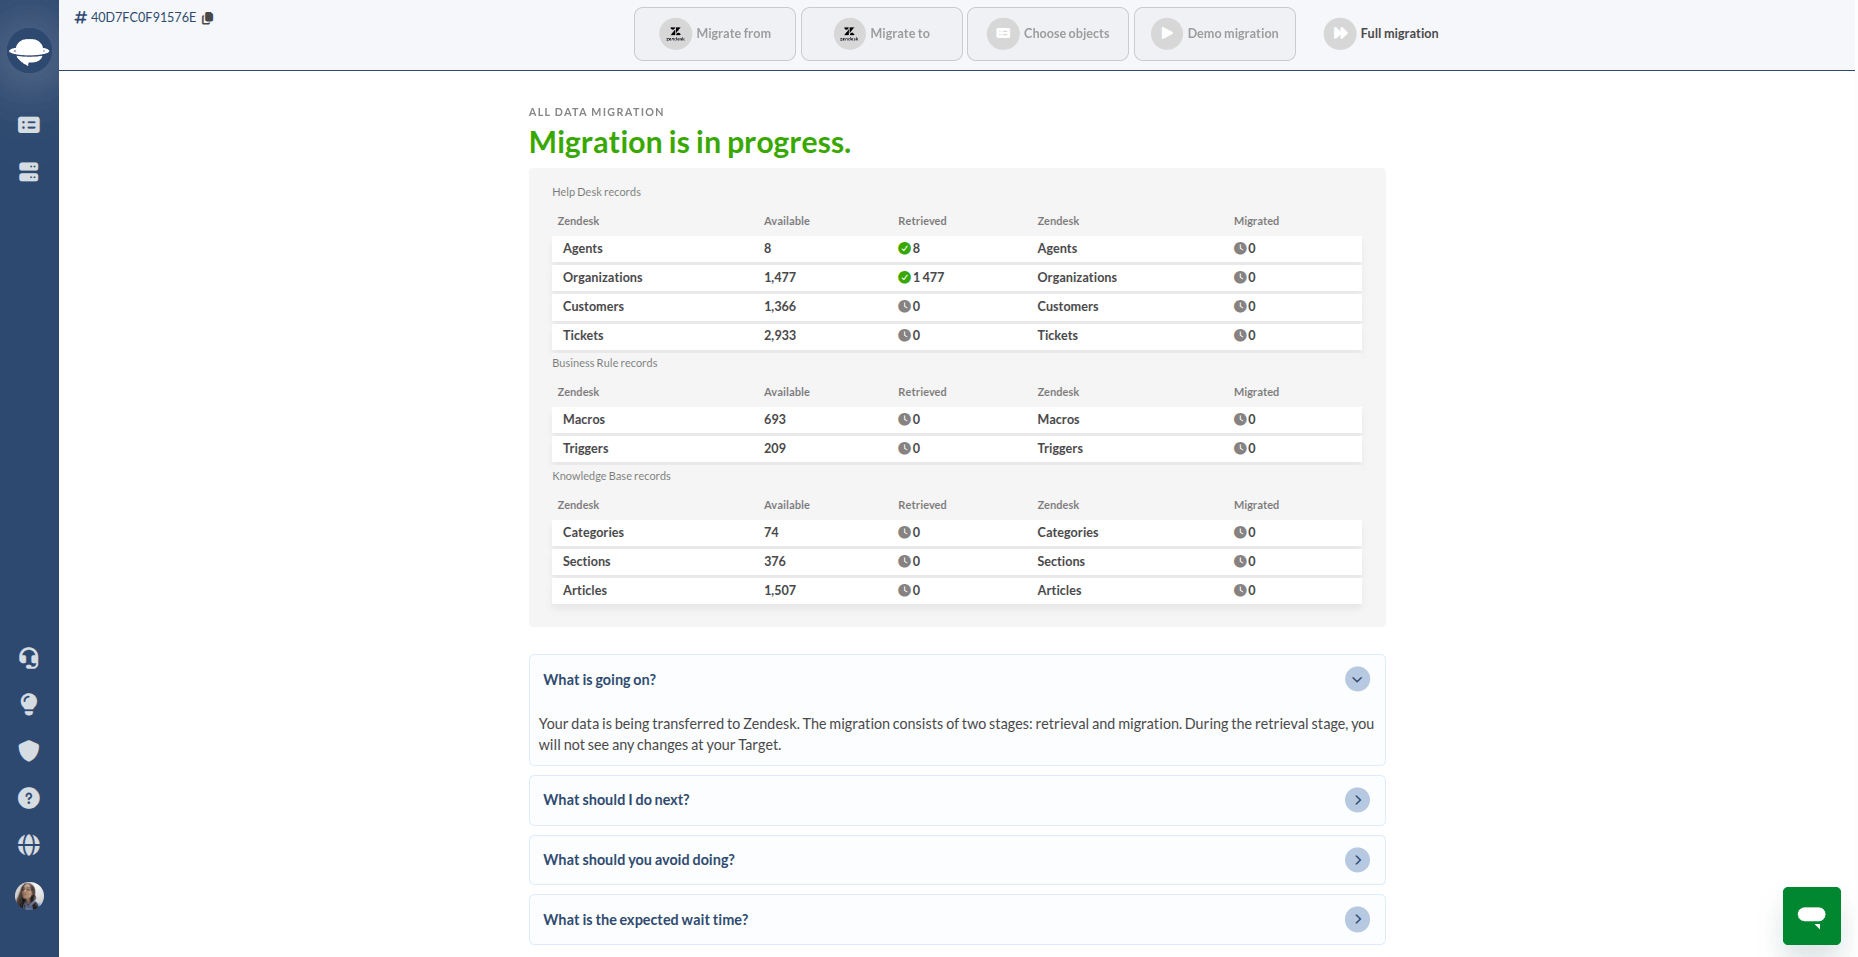This screenshot has width=1858, height=957.
Task: Expand What is the expected wait time
Action: click(x=1357, y=920)
